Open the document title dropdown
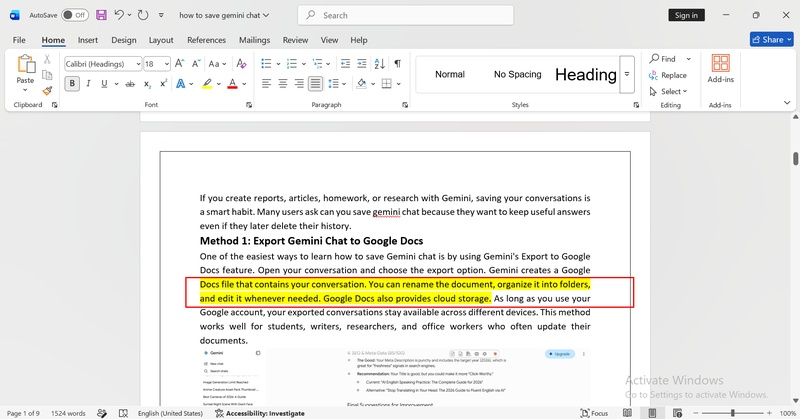The image size is (800, 419). tap(266, 15)
